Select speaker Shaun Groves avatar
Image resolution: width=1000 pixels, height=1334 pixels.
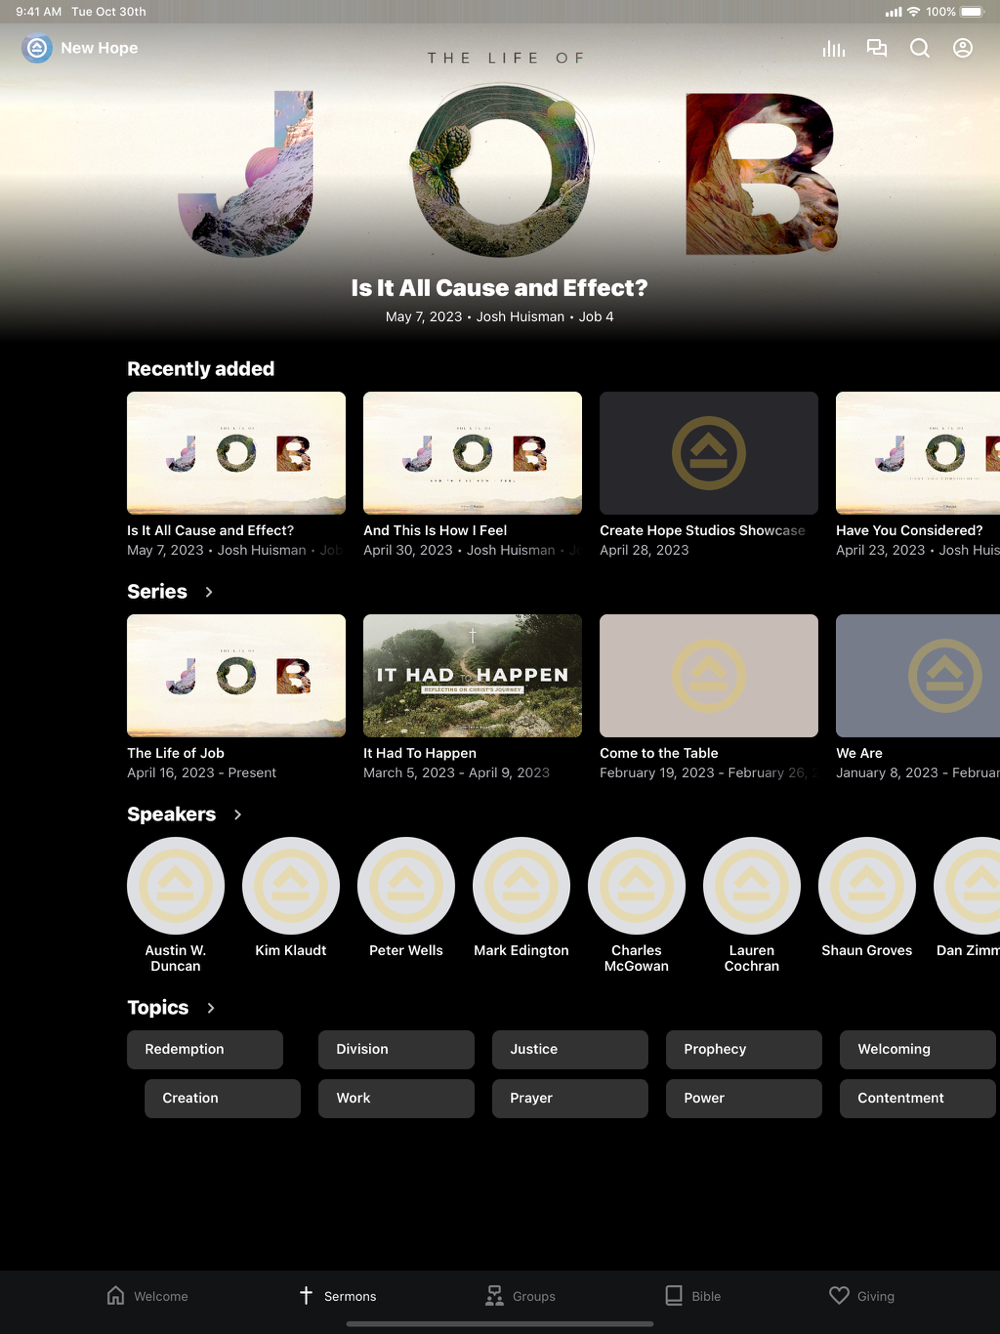point(867,886)
